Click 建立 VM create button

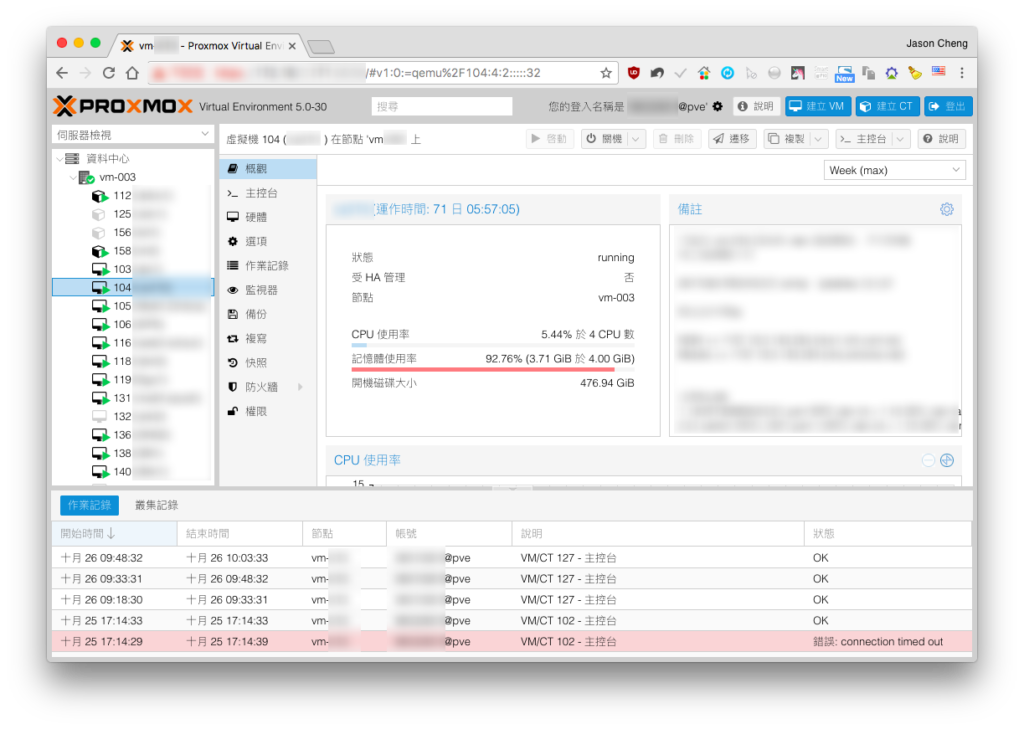pos(818,106)
